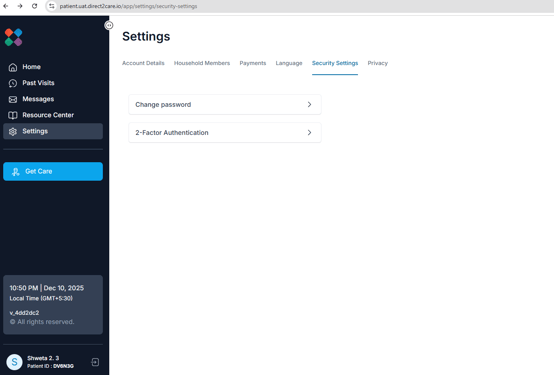Click the Settings page heading

[146, 36]
